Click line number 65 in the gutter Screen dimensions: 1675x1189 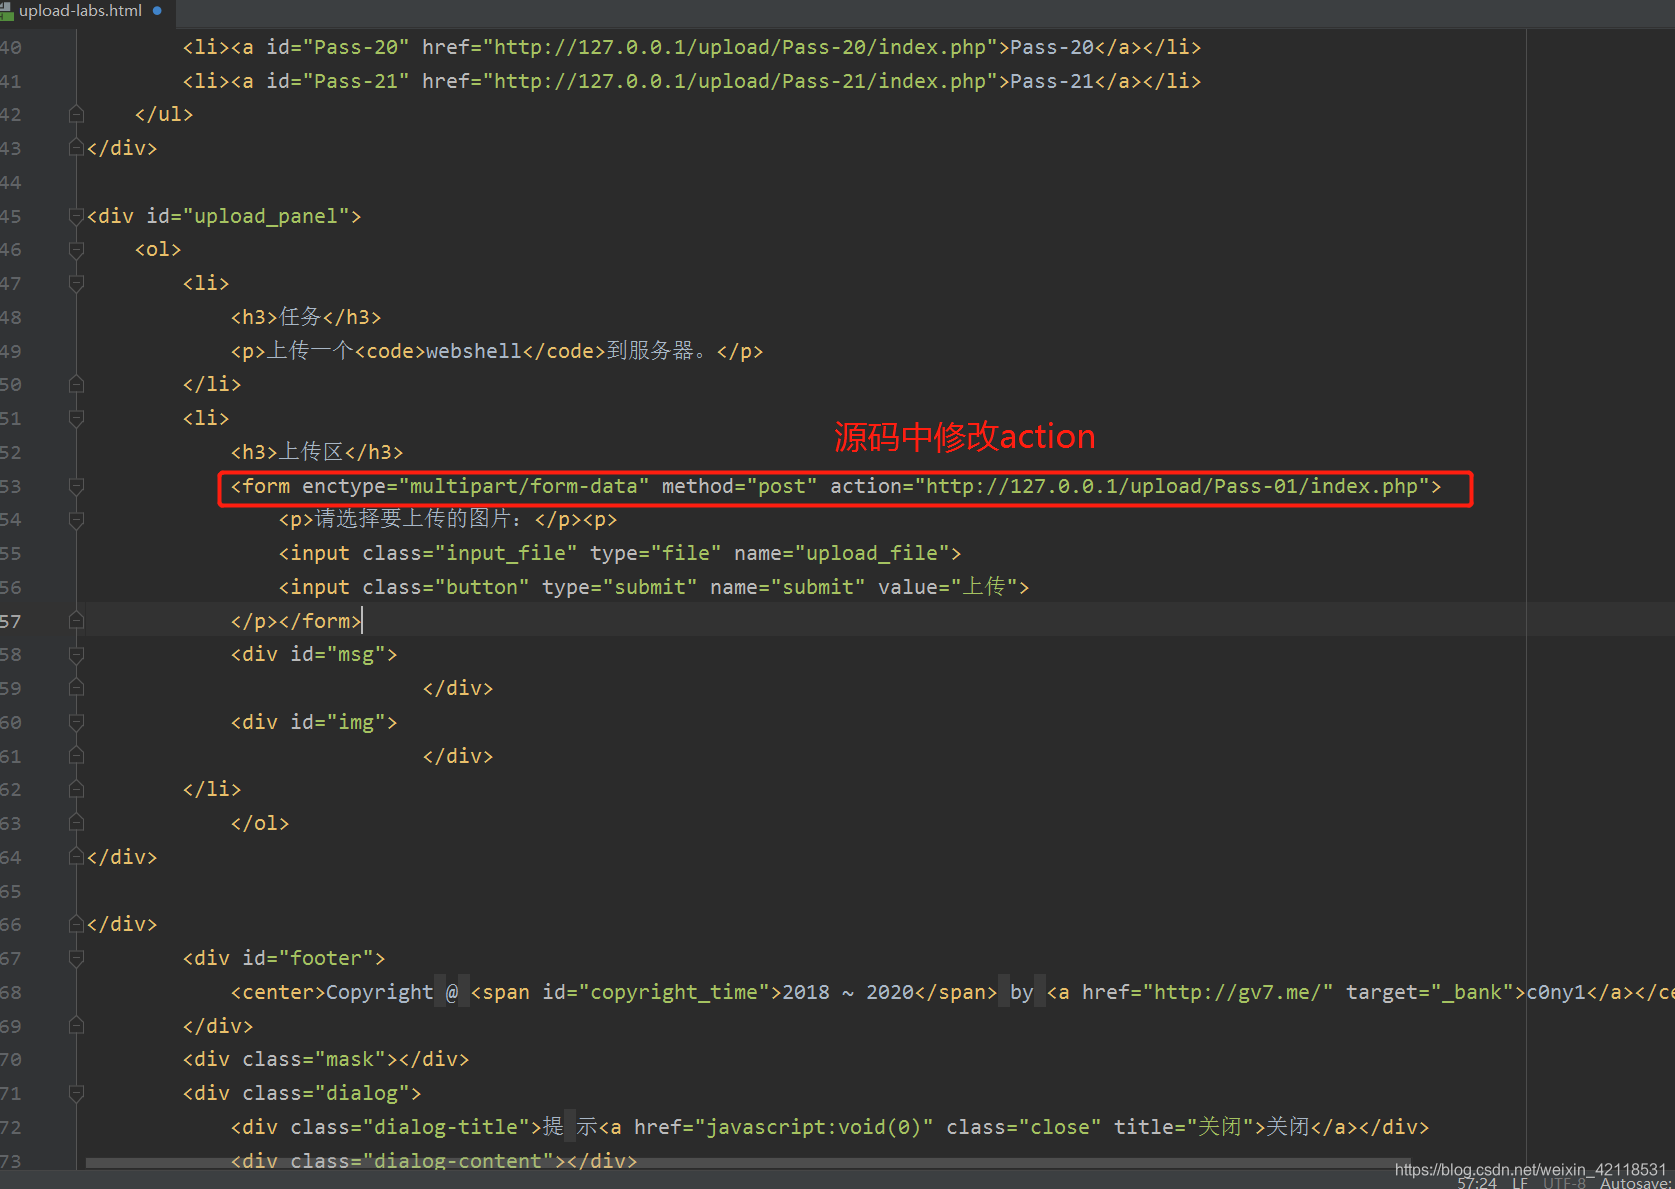click(11, 891)
